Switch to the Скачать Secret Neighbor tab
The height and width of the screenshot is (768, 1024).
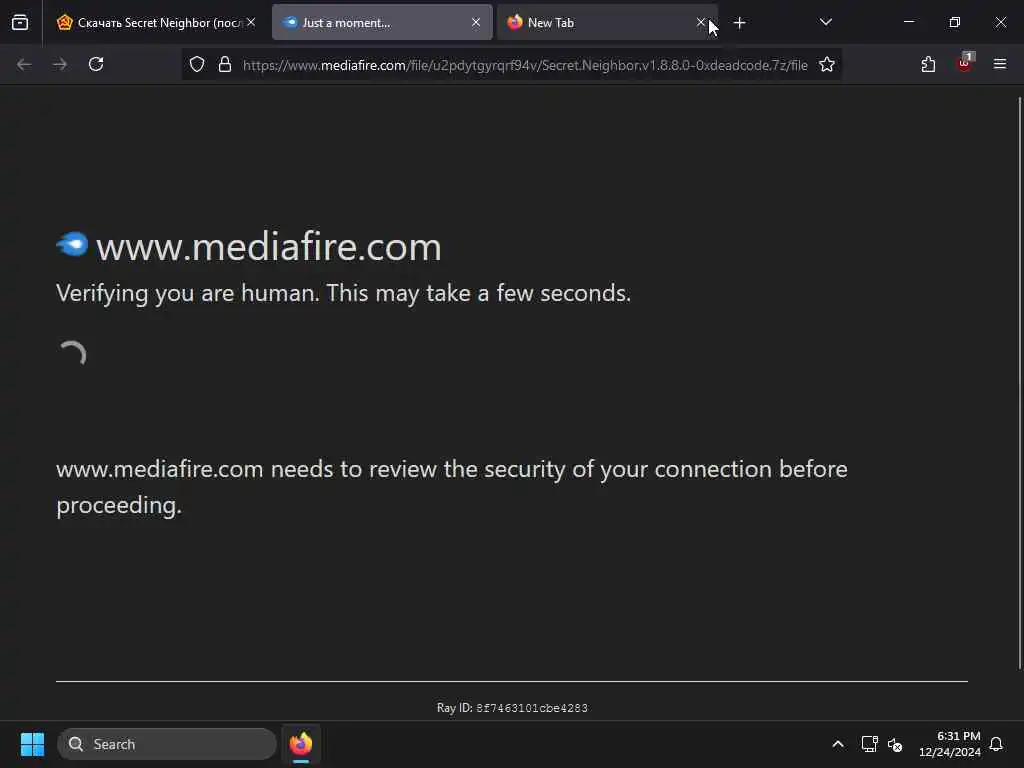157,23
